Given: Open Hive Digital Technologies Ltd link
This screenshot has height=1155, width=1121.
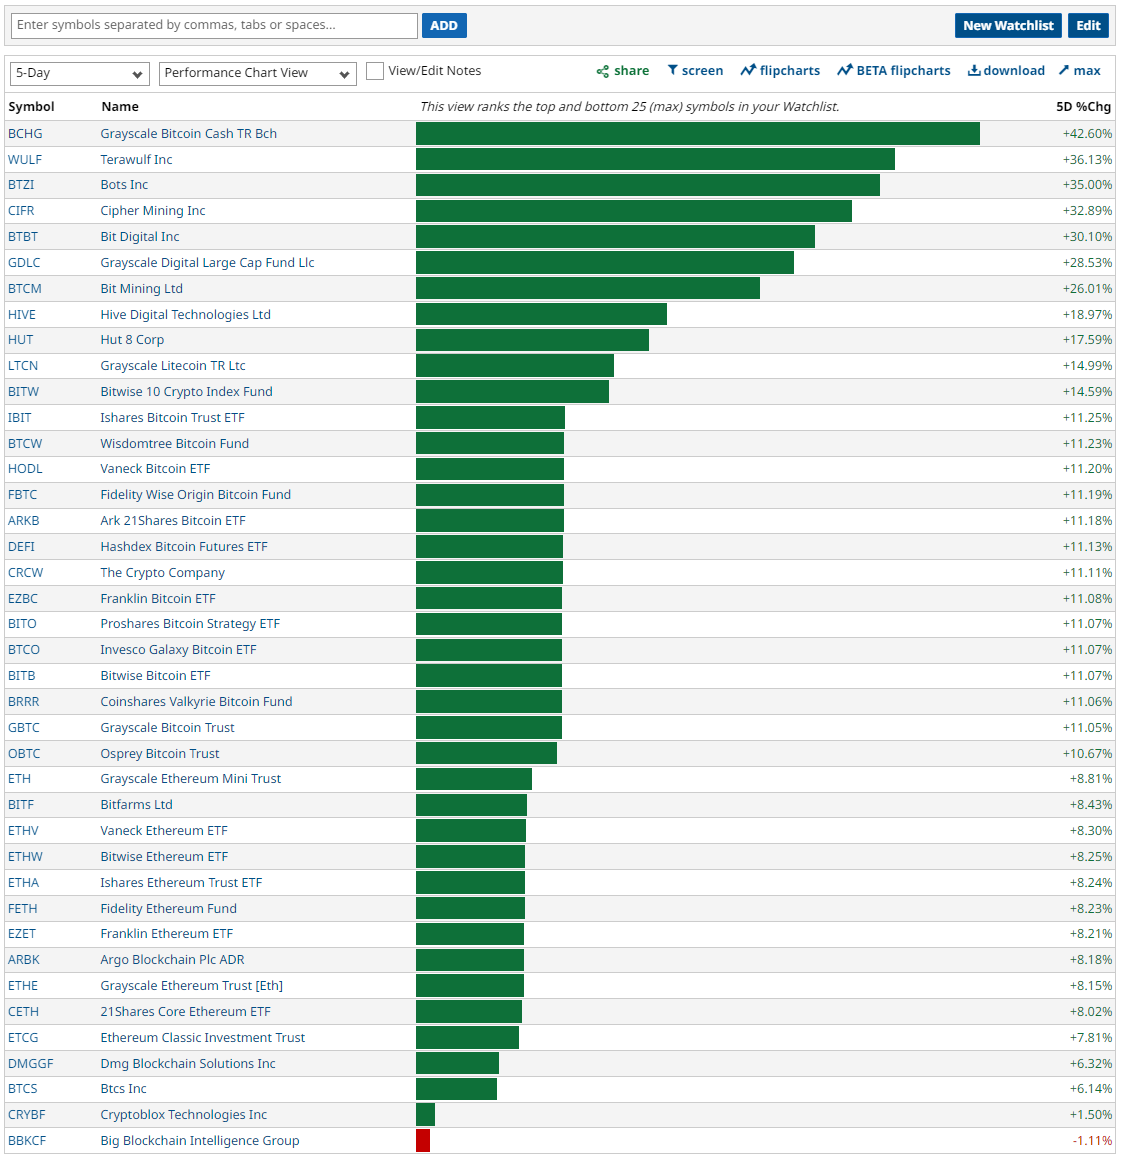Looking at the screenshot, I should [x=186, y=315].
